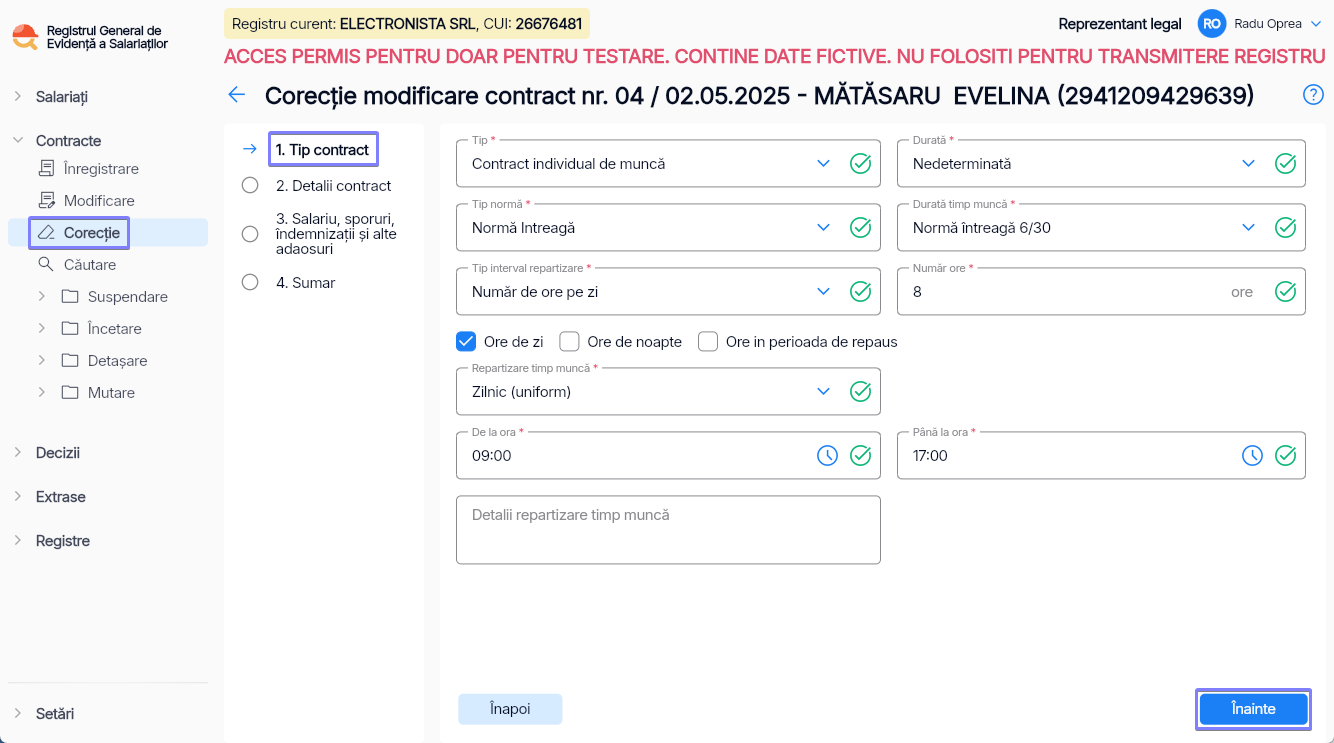Expand the Salariați section

[x=18, y=96]
